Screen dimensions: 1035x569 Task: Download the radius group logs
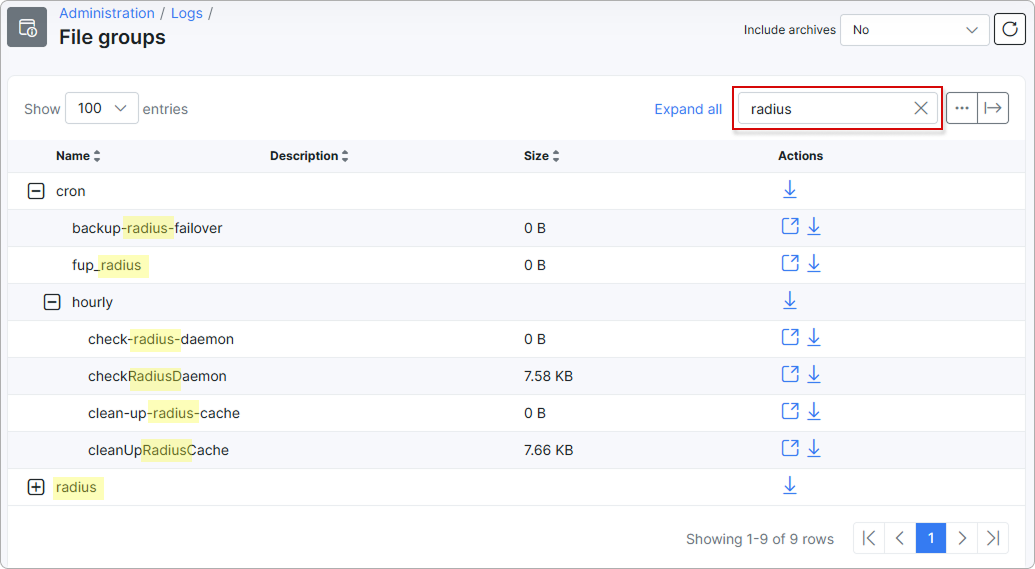click(x=789, y=485)
